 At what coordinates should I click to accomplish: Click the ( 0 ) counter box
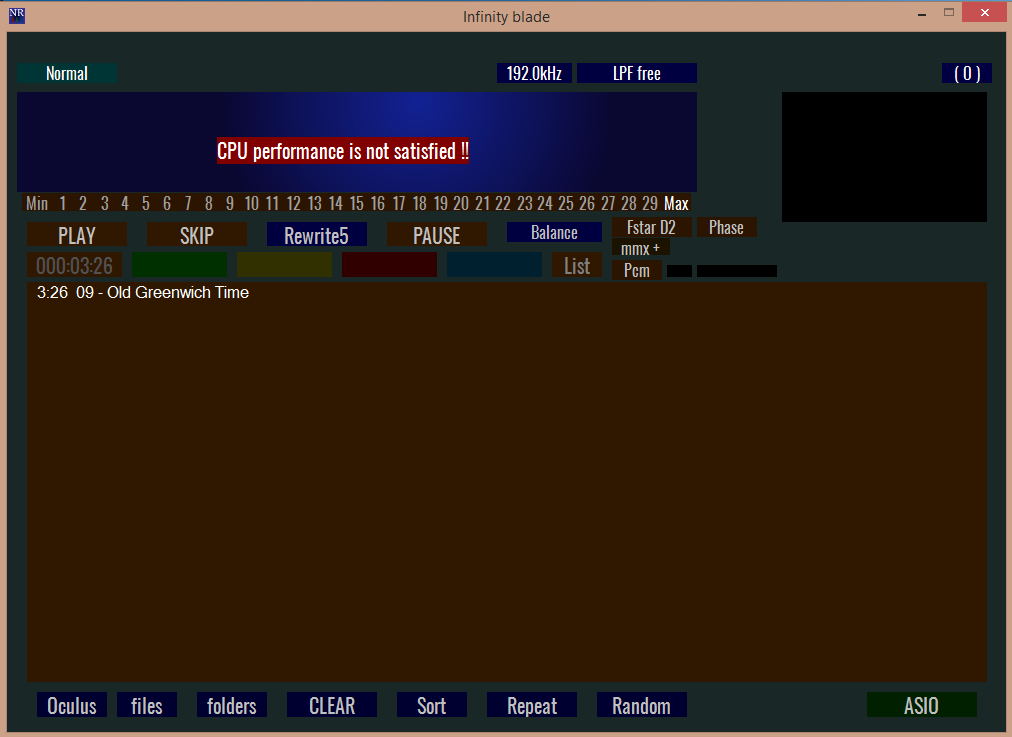coord(967,73)
